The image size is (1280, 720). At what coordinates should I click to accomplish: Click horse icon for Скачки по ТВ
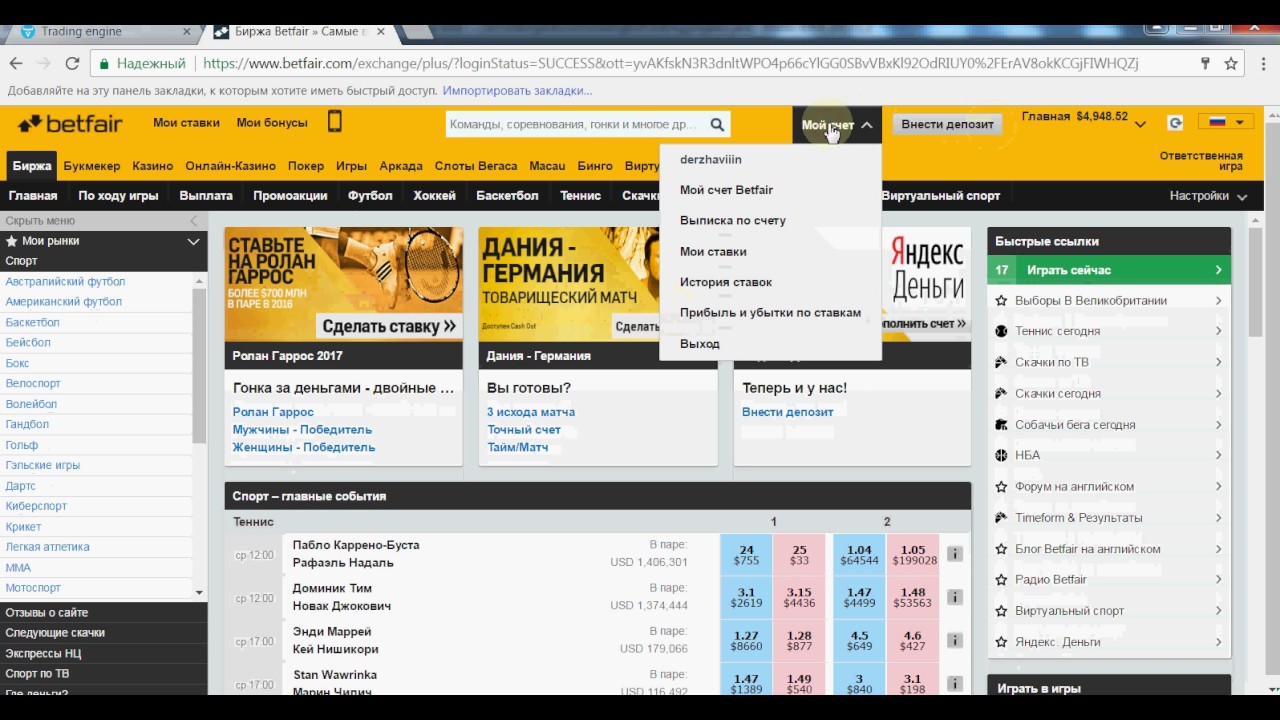pos(1001,362)
